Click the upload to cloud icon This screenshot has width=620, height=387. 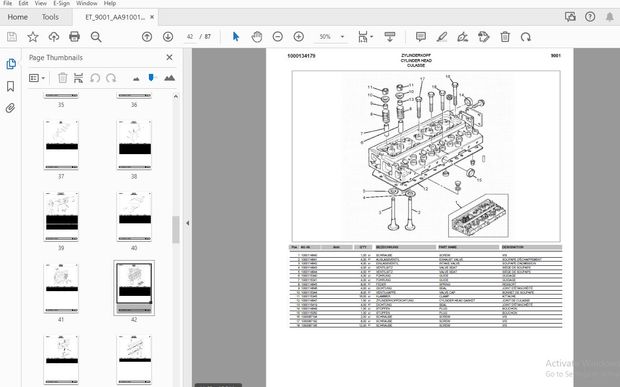54,37
